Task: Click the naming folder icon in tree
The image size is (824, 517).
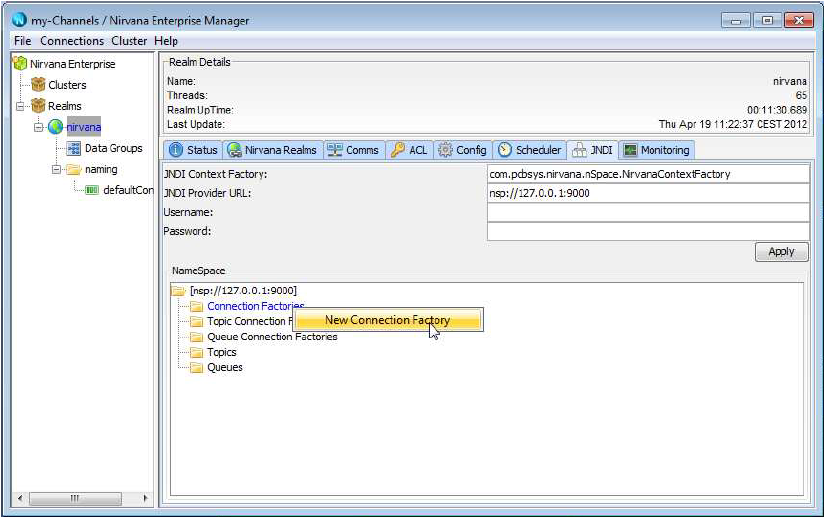Action: click(74, 169)
